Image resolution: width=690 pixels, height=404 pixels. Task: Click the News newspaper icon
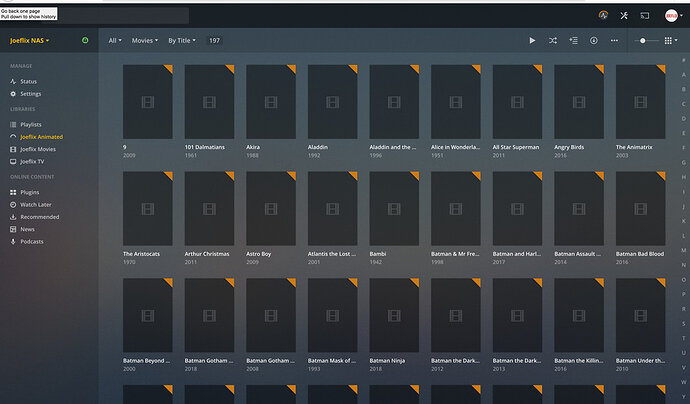[13, 229]
